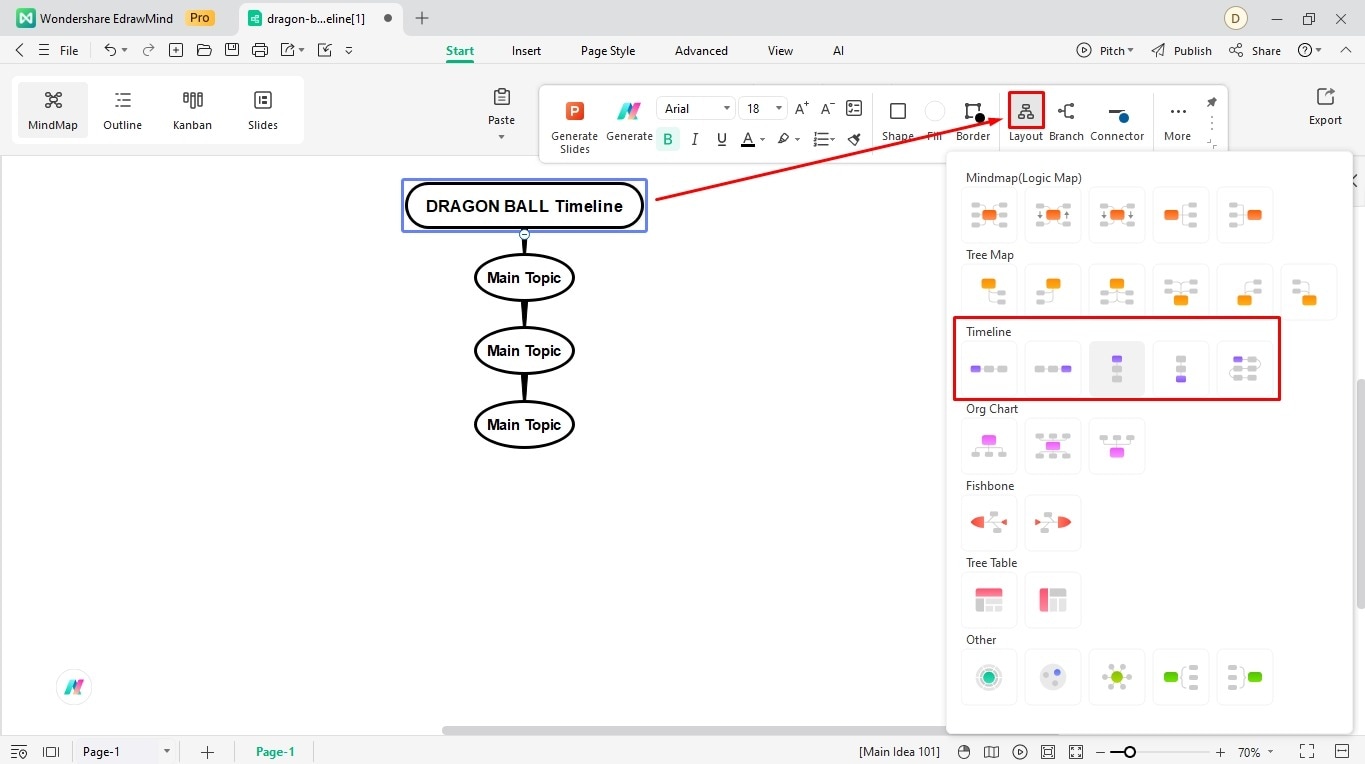Click the Publish button
1365x764 pixels.
pos(1181,51)
